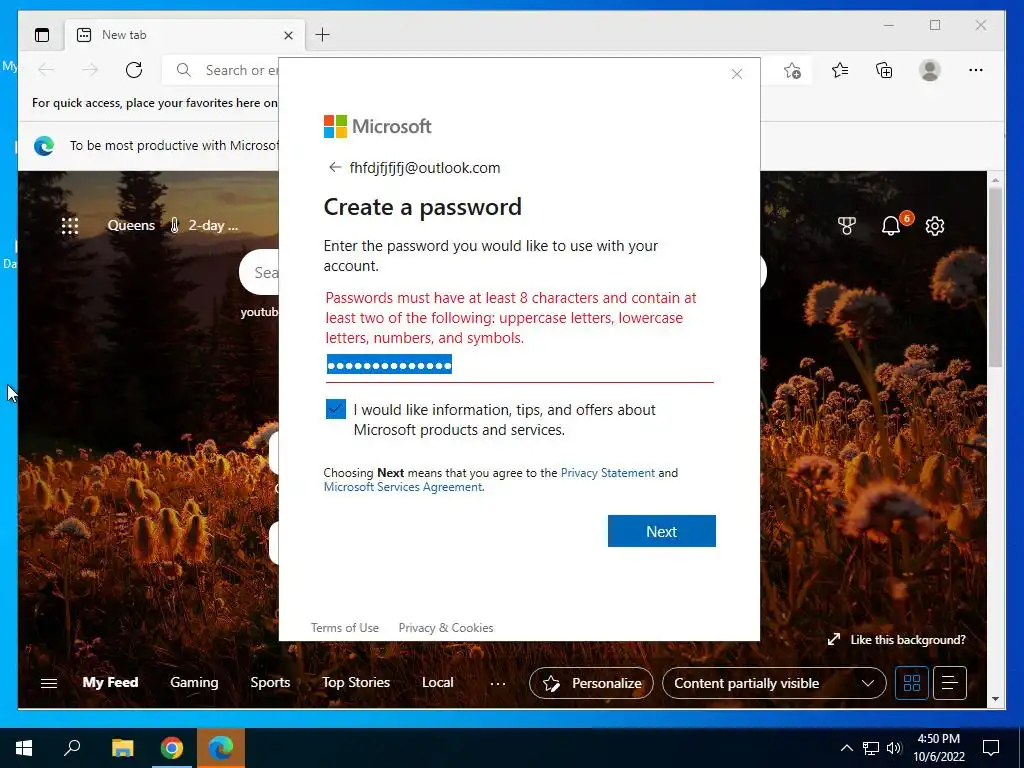Open the Terms of Use link
1024x768 pixels.
[x=345, y=628]
